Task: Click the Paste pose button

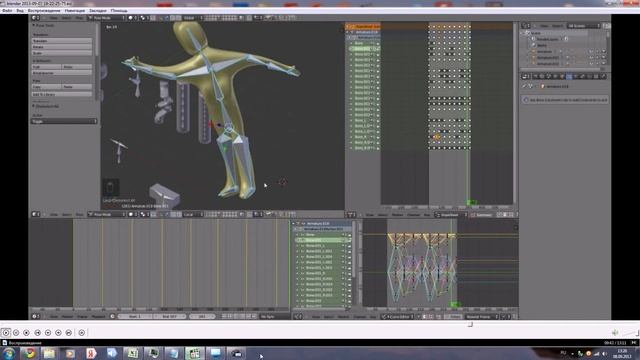Action: (x=77, y=87)
